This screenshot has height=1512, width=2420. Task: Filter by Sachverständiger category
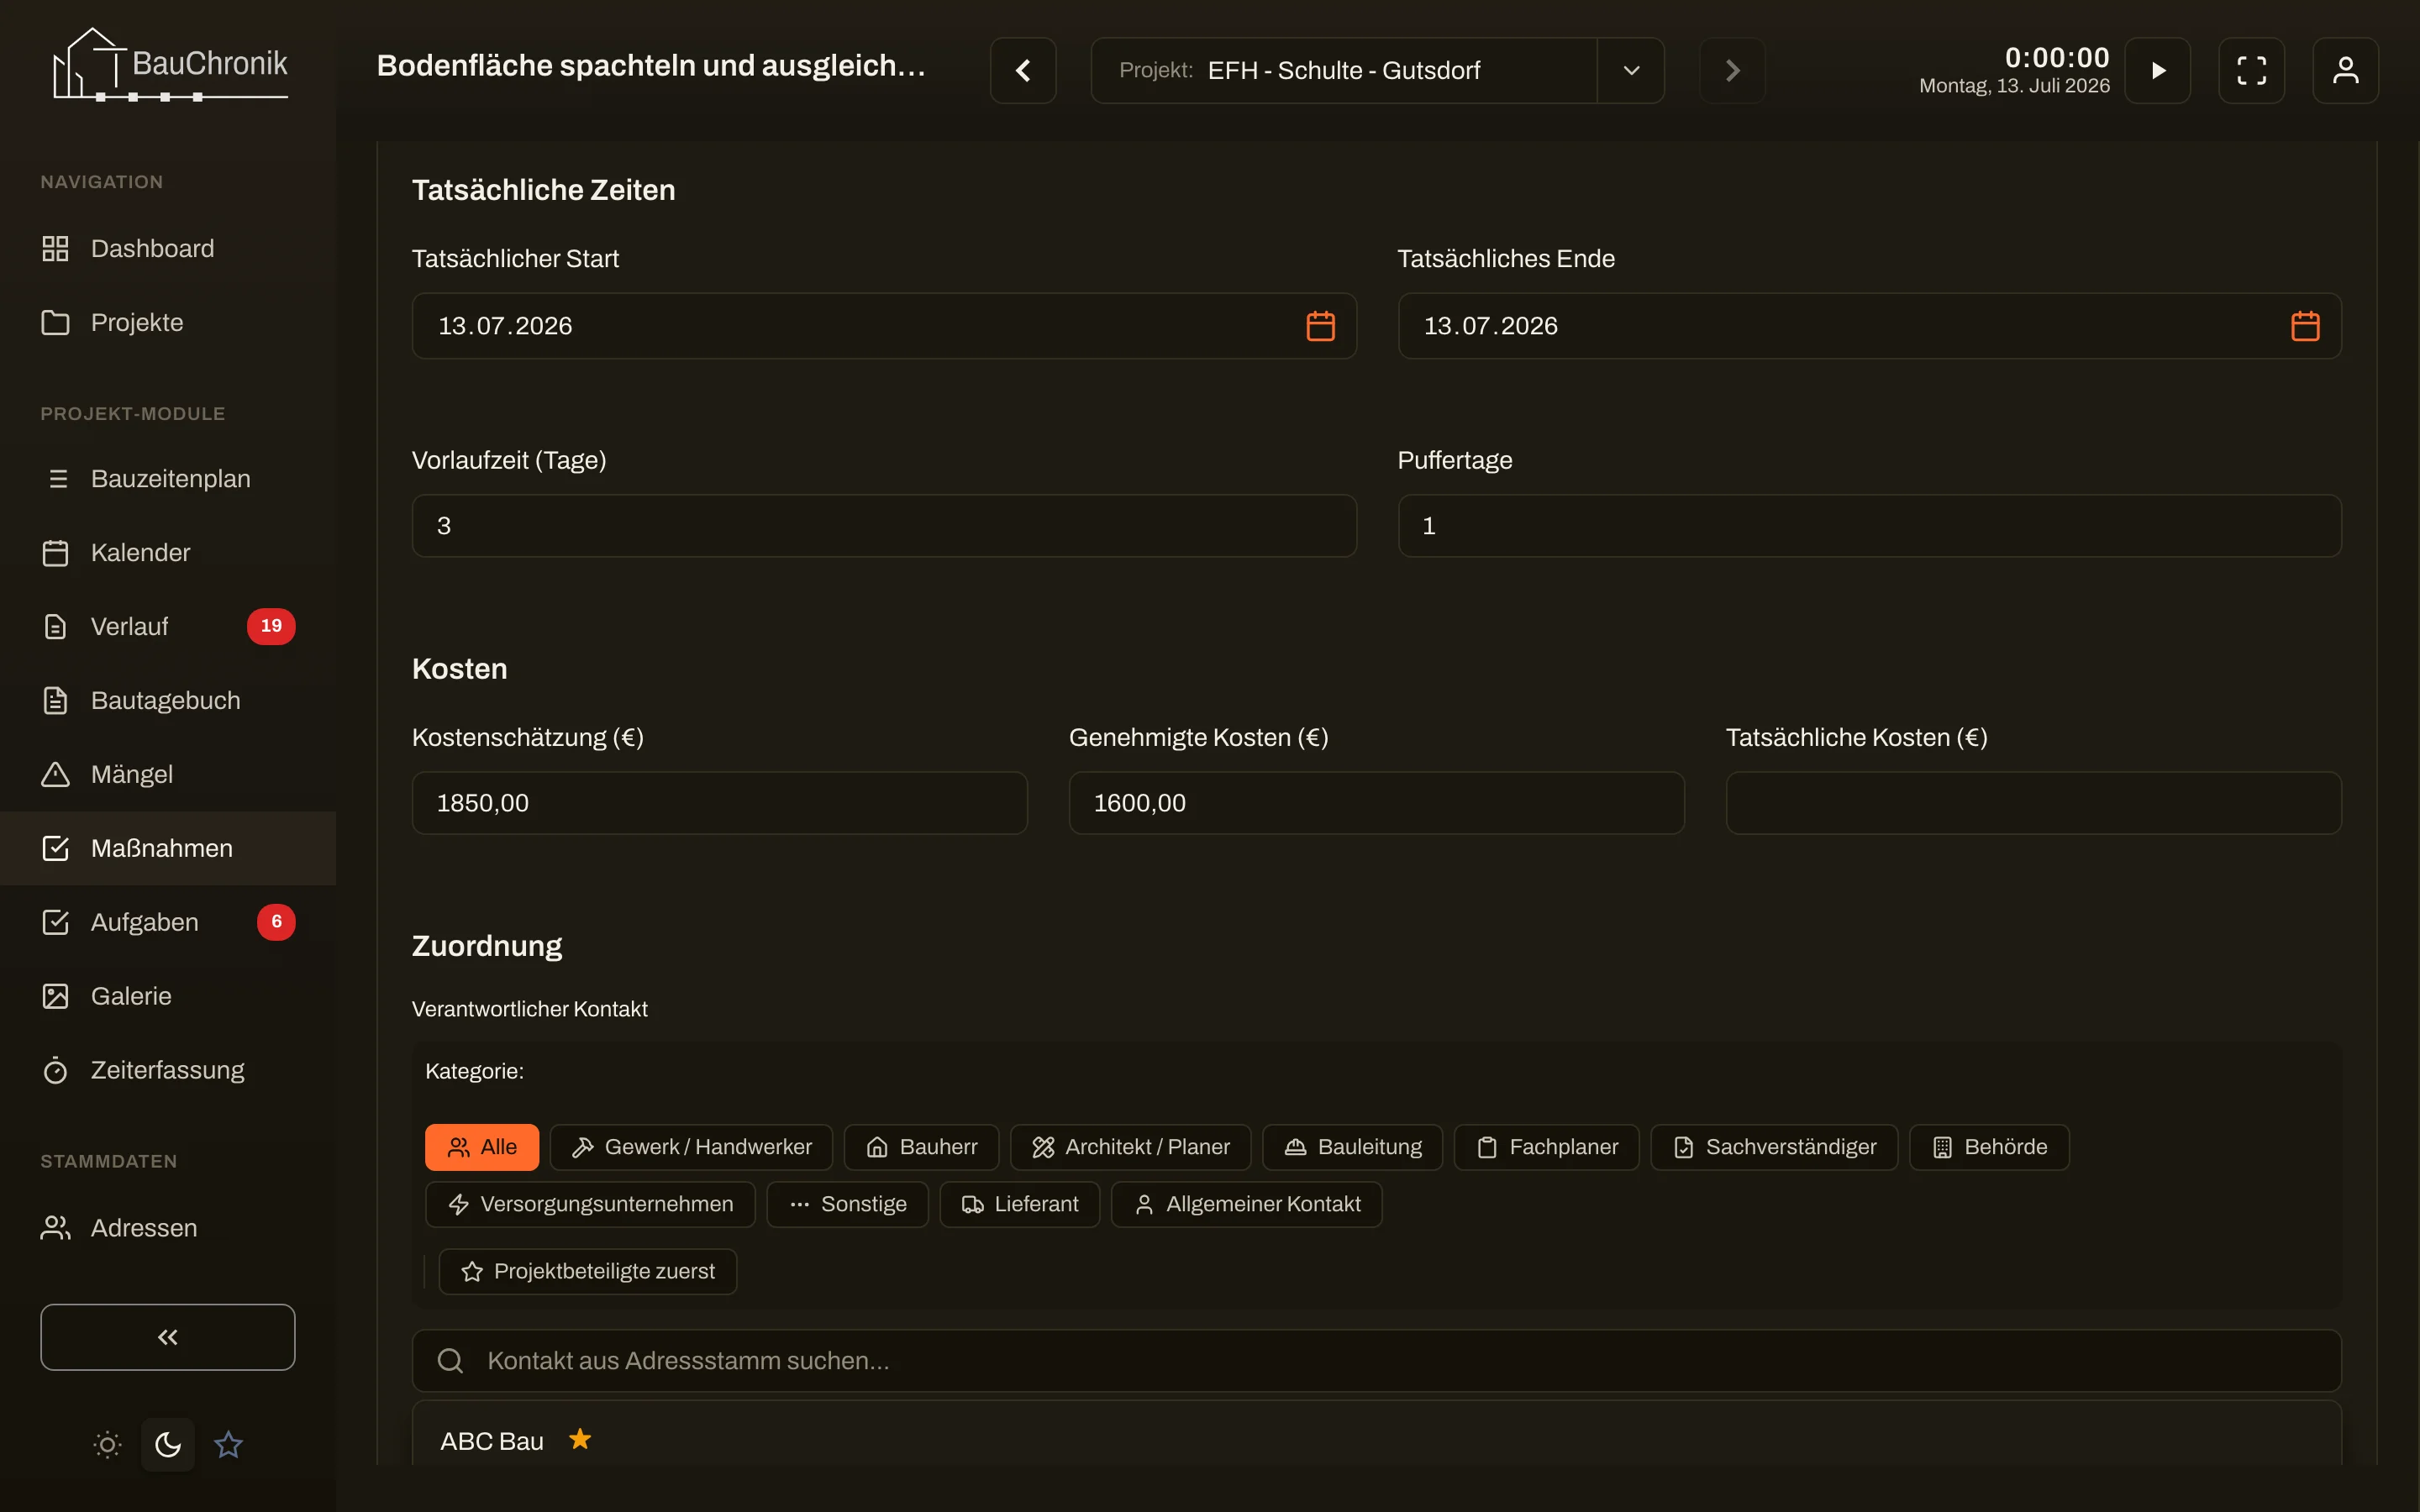pyautogui.click(x=1774, y=1147)
